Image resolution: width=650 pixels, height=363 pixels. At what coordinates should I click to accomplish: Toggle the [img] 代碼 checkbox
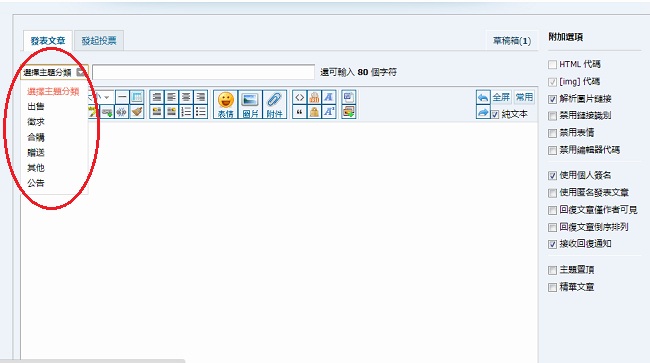pos(552,82)
